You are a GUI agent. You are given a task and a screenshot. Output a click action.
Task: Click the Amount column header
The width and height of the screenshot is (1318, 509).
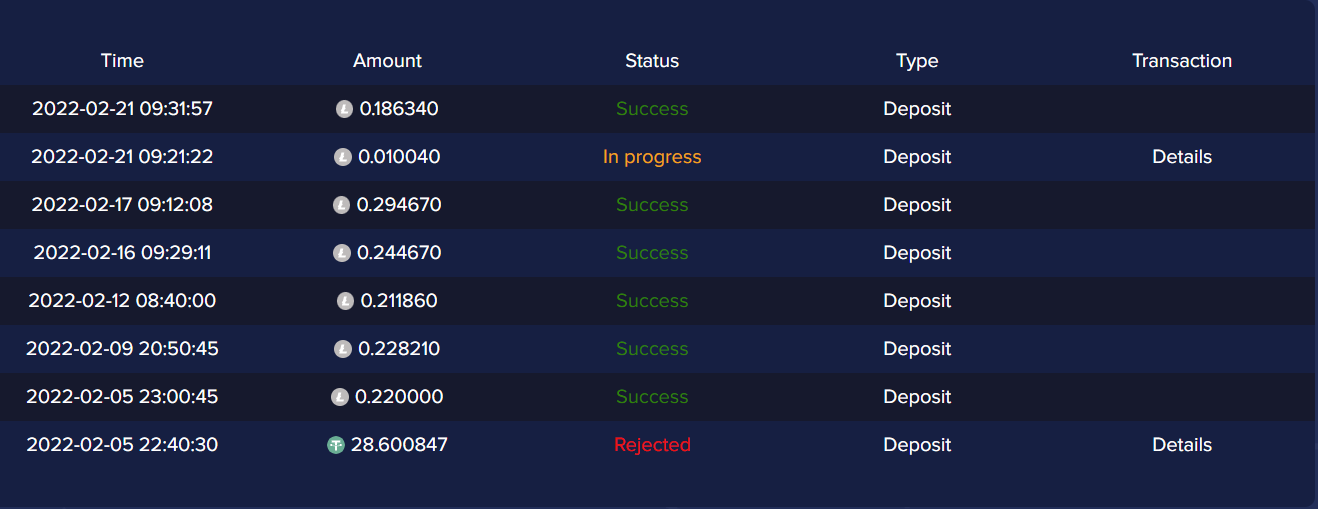point(387,61)
